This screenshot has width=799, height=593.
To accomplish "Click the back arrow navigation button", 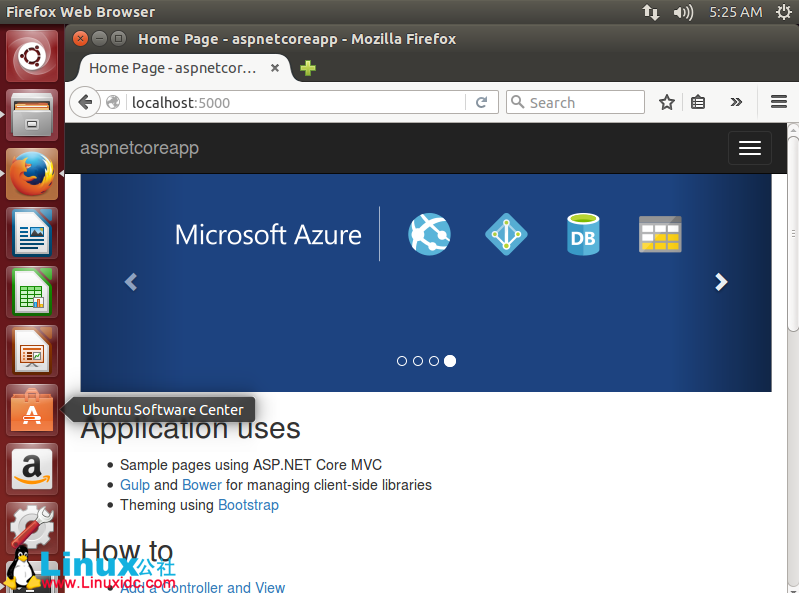I will (x=86, y=102).
